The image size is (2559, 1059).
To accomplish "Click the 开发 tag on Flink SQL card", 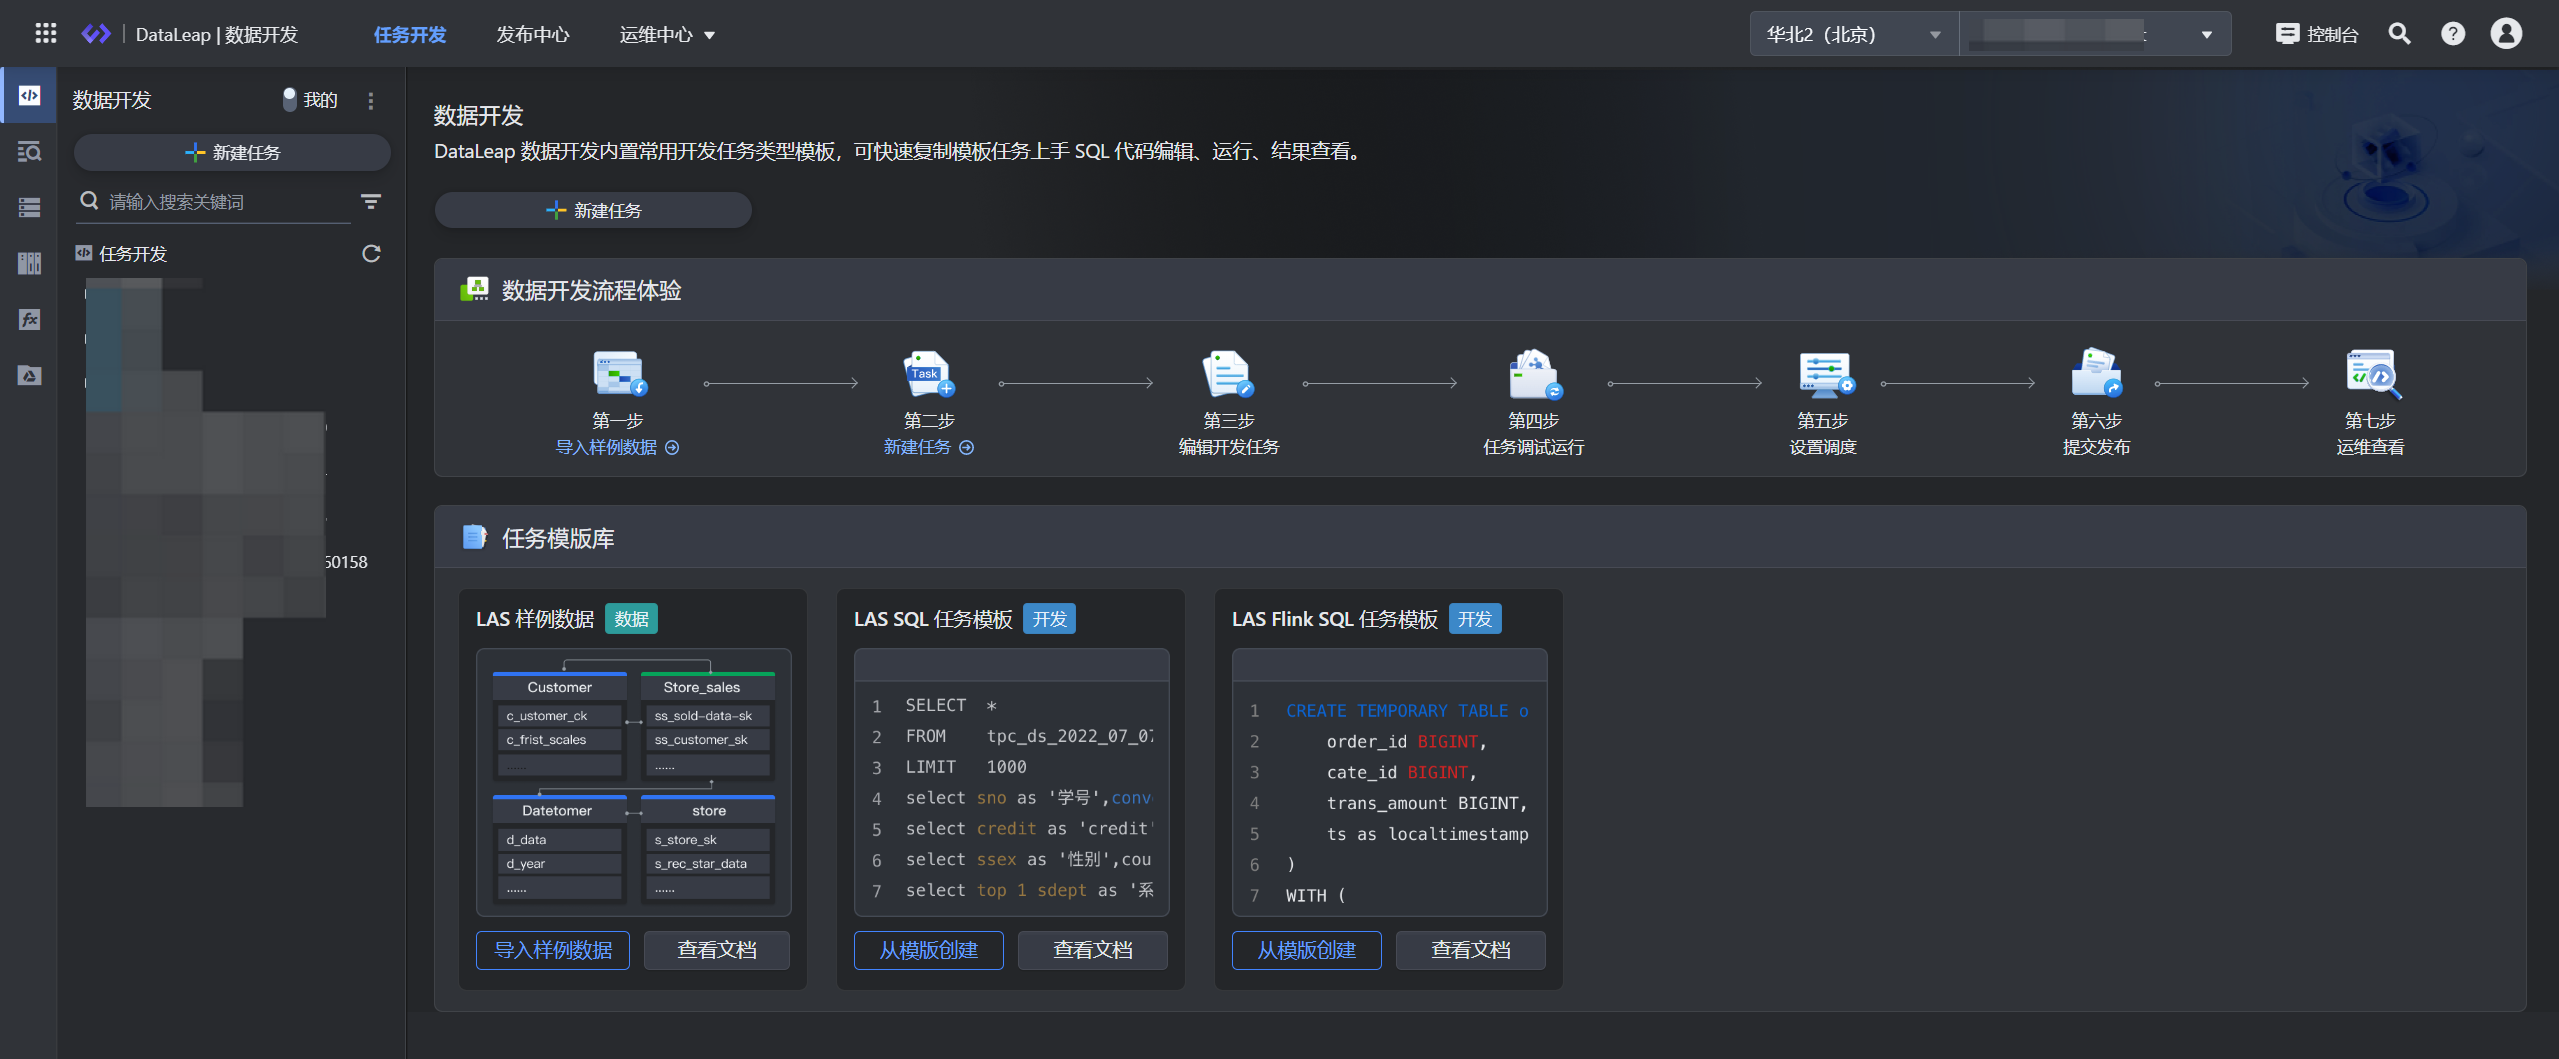I will pyautogui.click(x=1474, y=619).
